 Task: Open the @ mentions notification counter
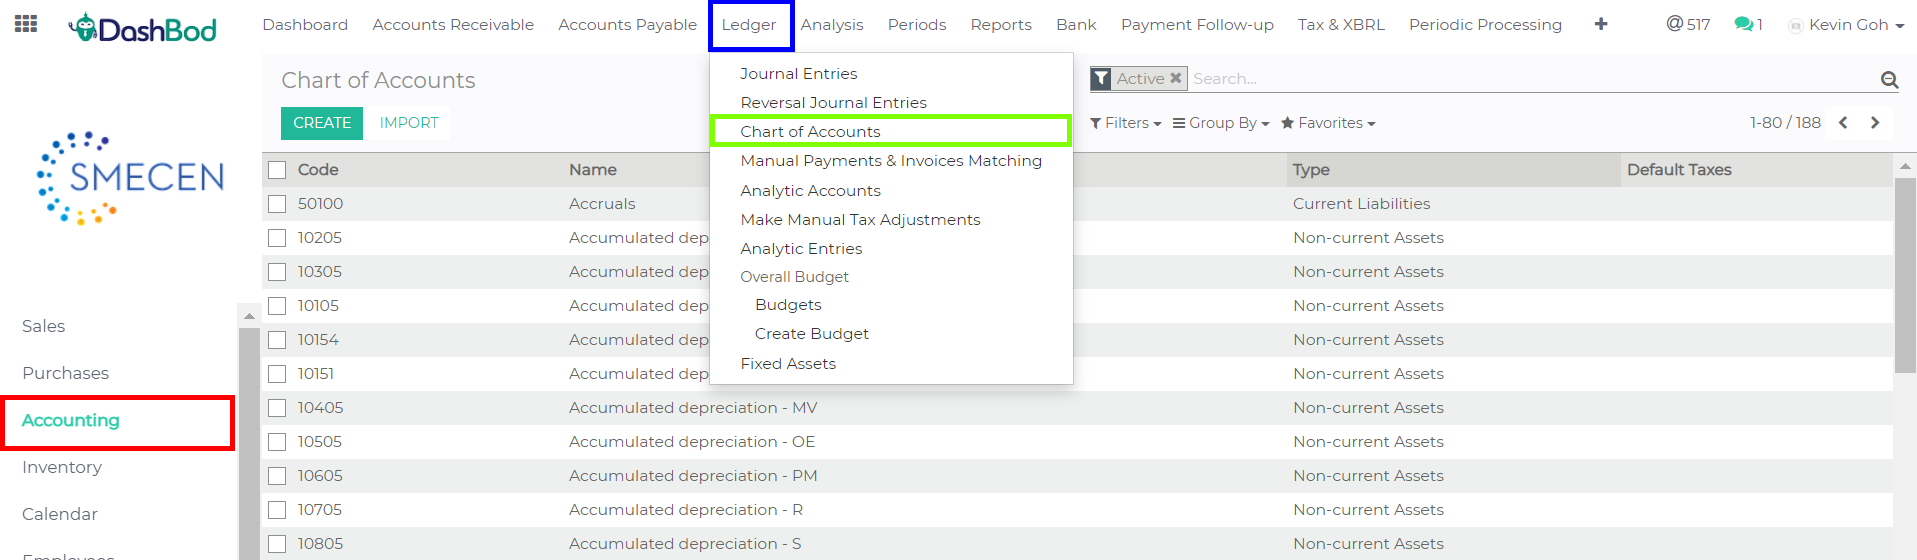1688,24
